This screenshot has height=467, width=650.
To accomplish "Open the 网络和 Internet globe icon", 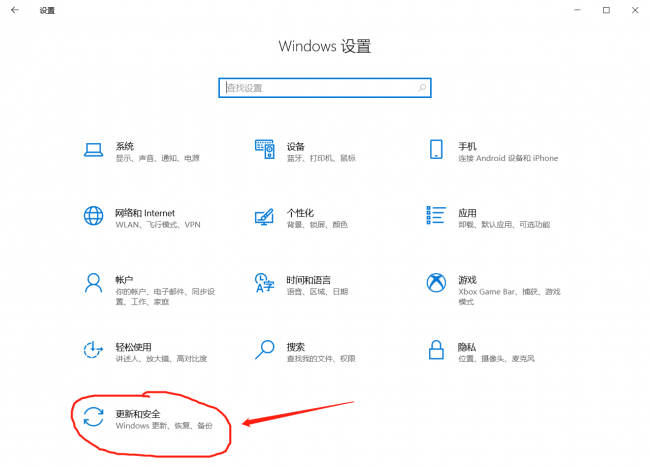I will pyautogui.click(x=93, y=215).
